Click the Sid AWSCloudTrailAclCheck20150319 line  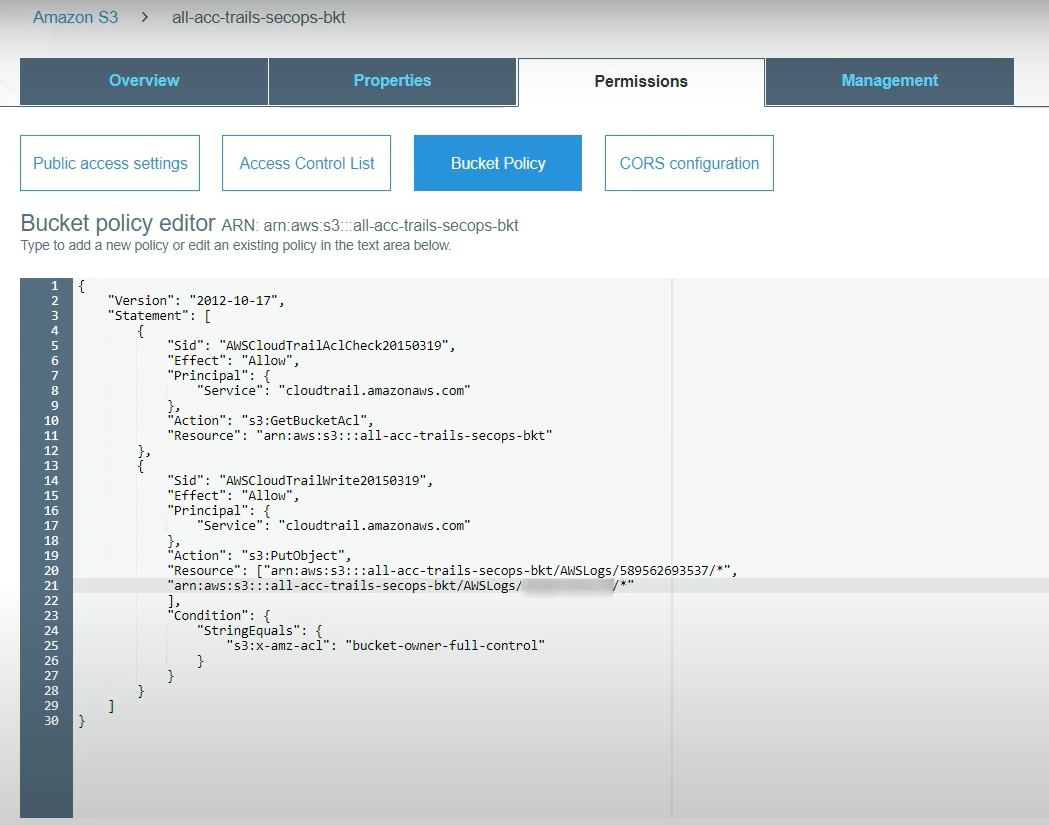(311, 346)
